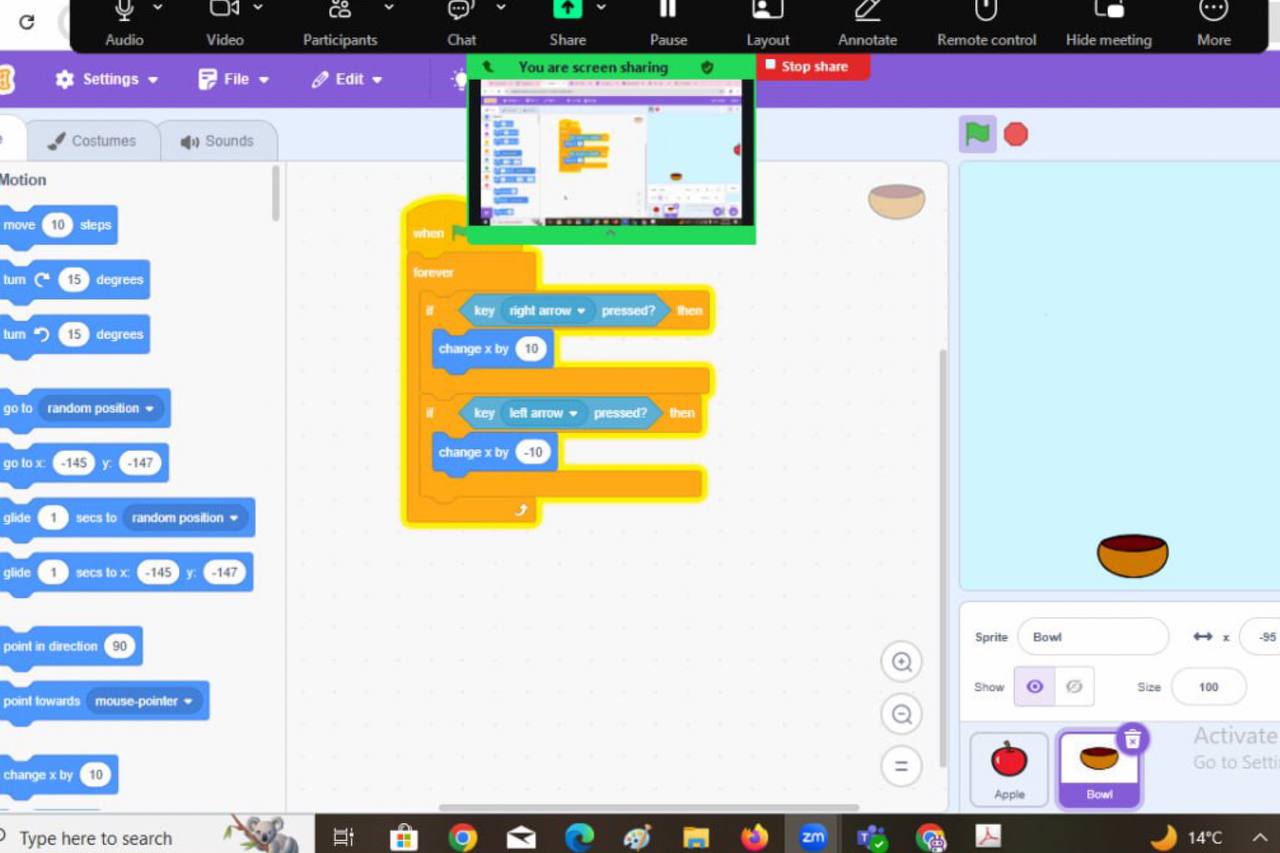Select the Apple sprite thumbnail
Screen dimensions: 1280x853
click(1009, 768)
